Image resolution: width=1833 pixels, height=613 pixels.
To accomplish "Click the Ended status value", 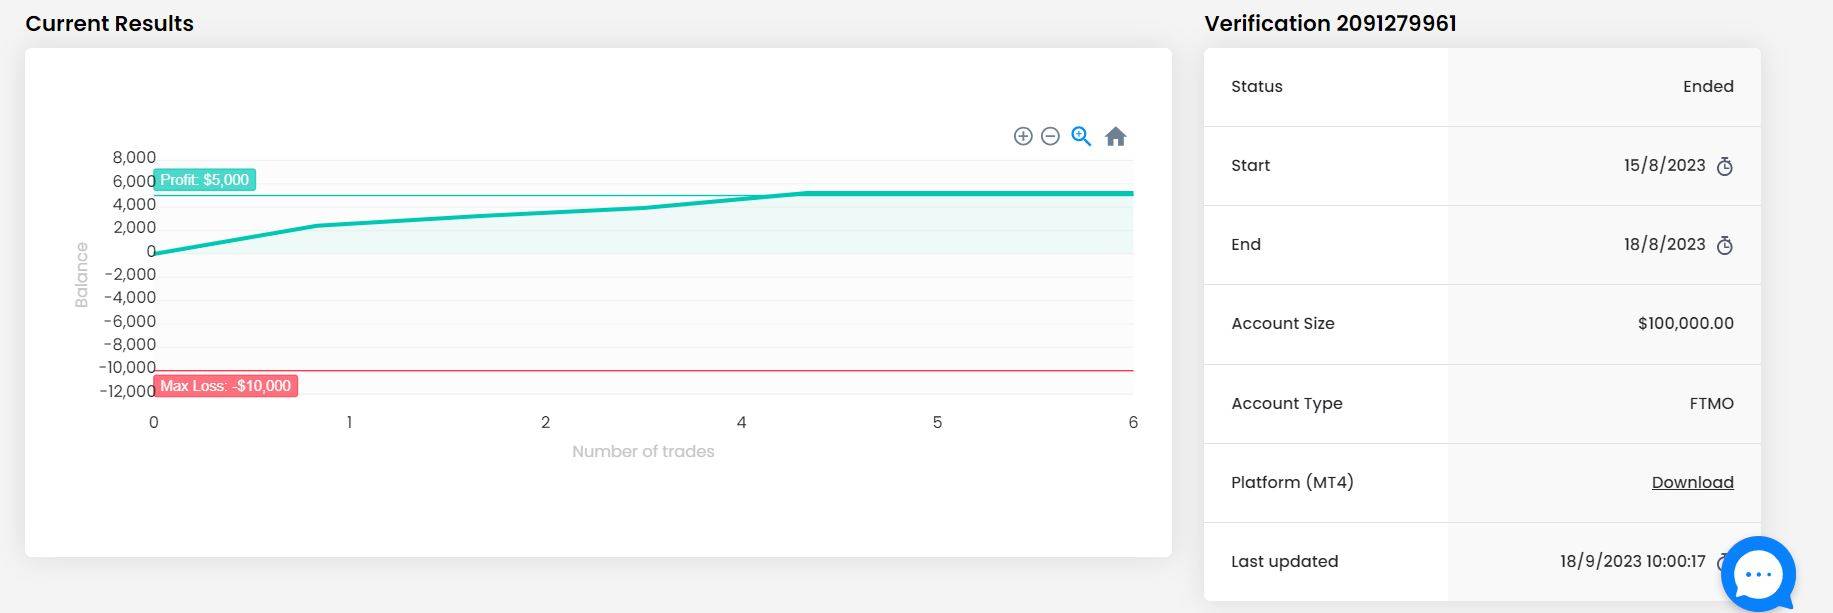I will click(1708, 87).
